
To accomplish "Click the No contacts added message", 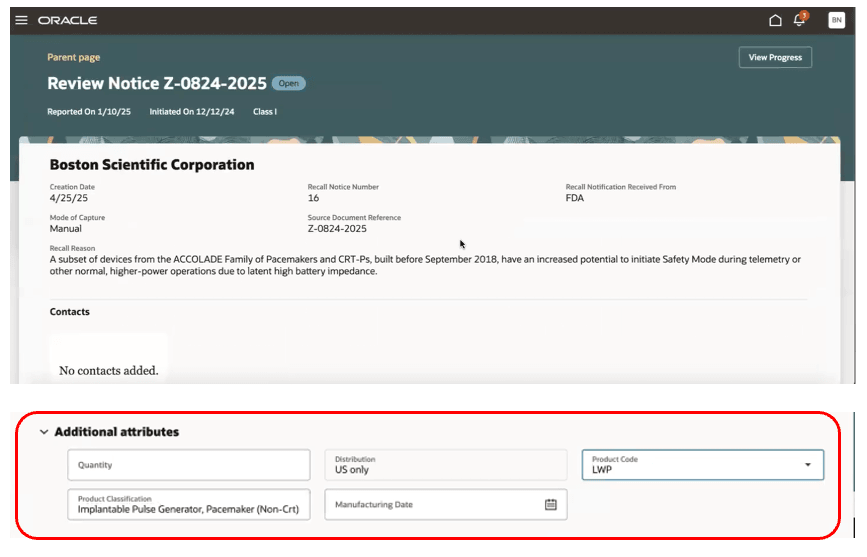I will [108, 371].
